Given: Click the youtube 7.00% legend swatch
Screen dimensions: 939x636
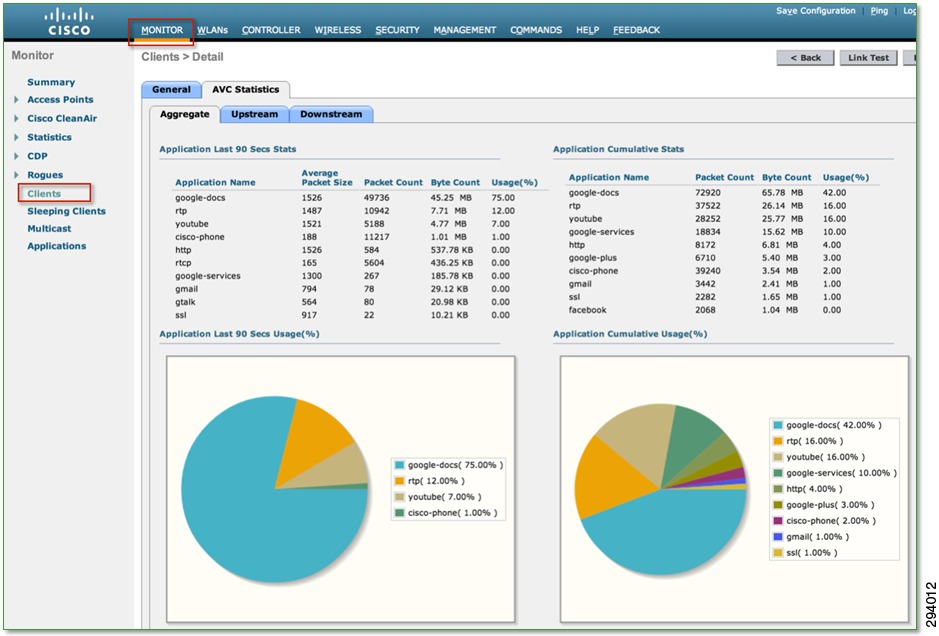Looking at the screenshot, I should tap(399, 497).
